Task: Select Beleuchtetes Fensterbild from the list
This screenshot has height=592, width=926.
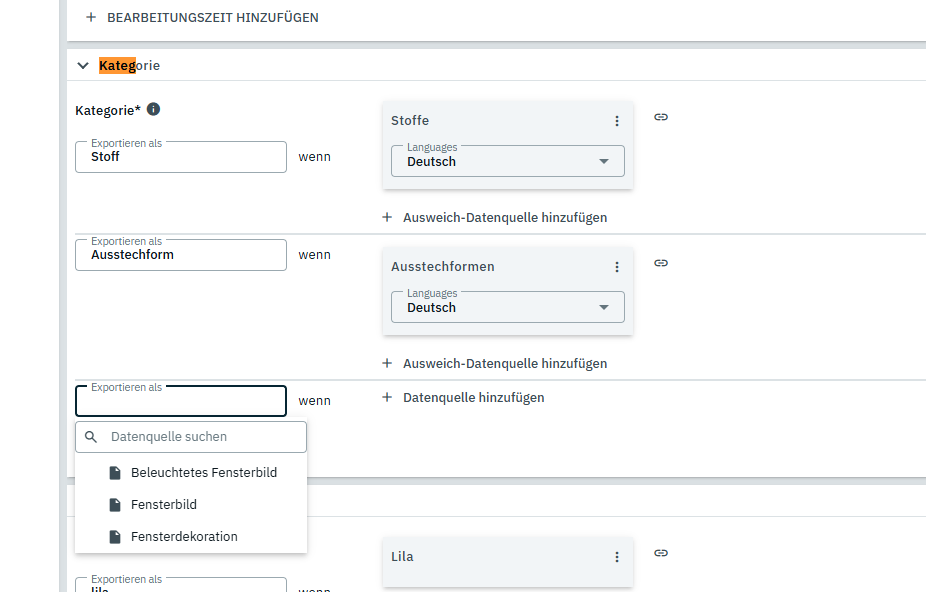Action: tap(203, 472)
